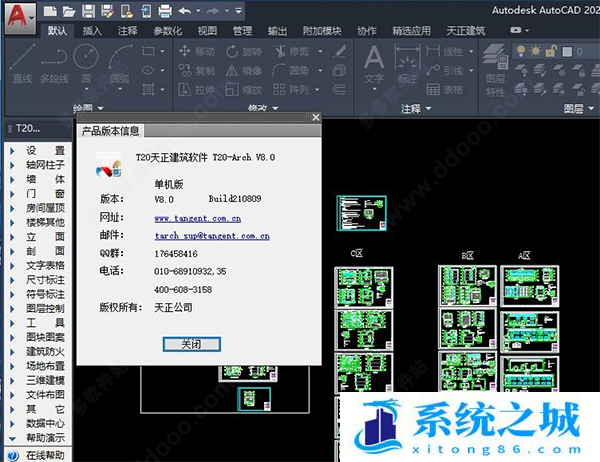Expand the 轴网柱子 sidebar menu

[x=45, y=164]
